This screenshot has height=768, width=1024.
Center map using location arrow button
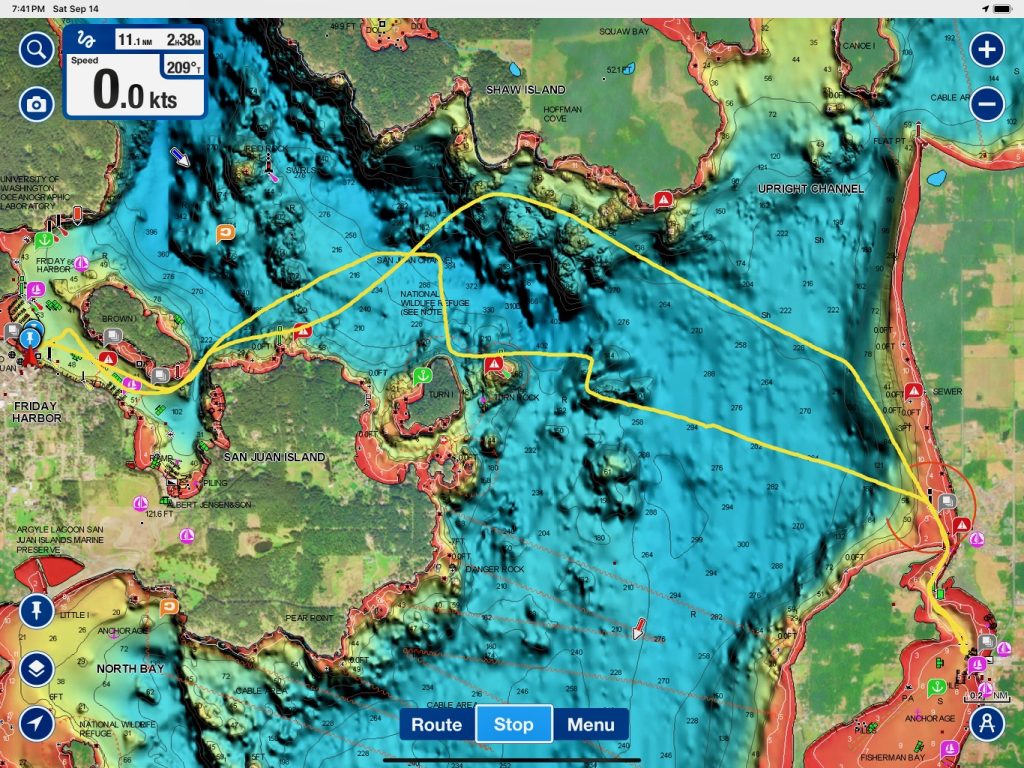36,723
